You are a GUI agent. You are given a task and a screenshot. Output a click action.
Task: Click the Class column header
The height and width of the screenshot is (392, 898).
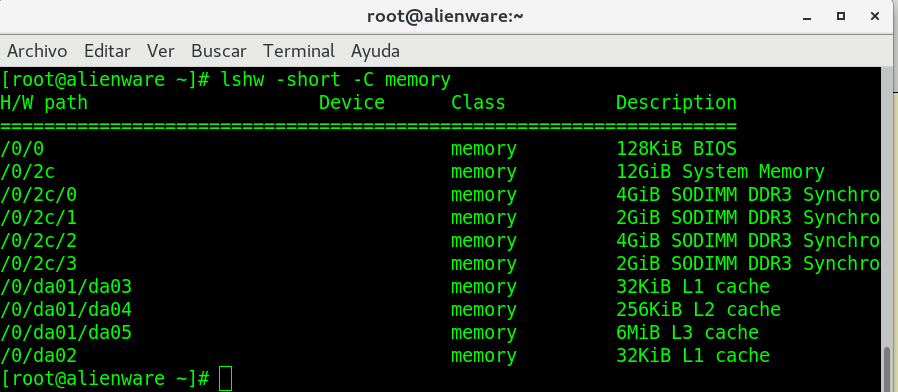click(x=478, y=103)
